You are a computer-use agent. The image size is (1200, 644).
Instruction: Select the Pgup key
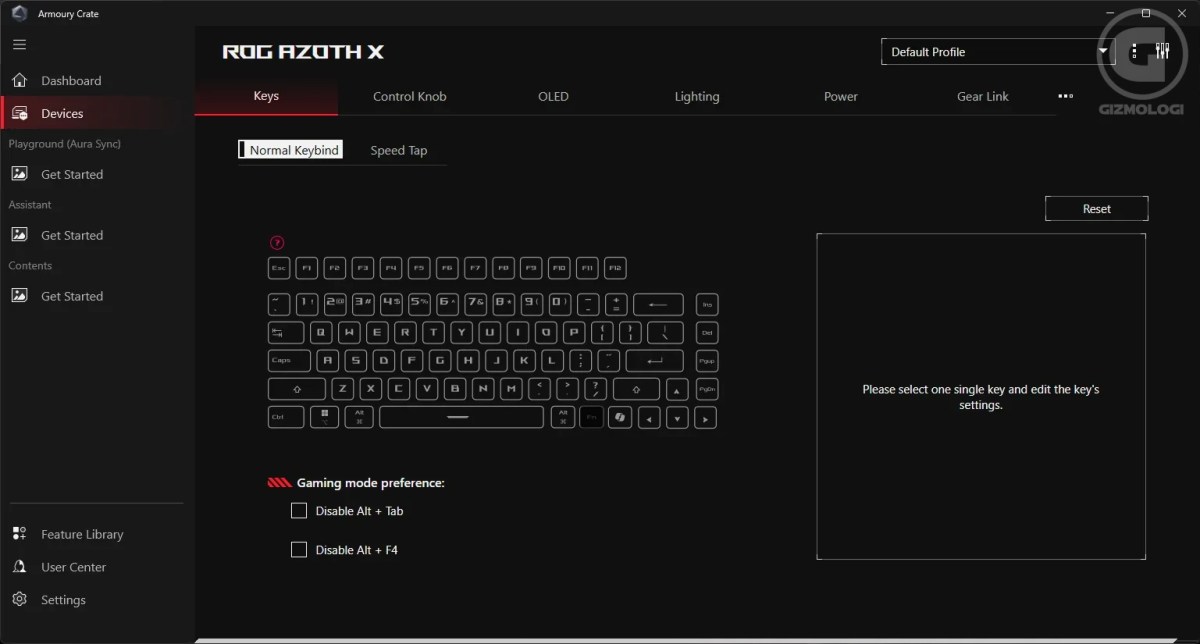707,361
